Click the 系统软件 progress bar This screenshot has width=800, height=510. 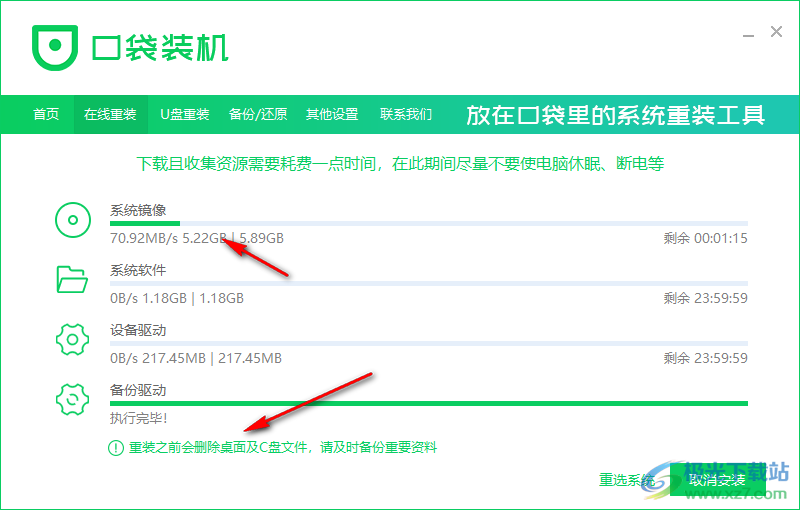click(x=429, y=284)
